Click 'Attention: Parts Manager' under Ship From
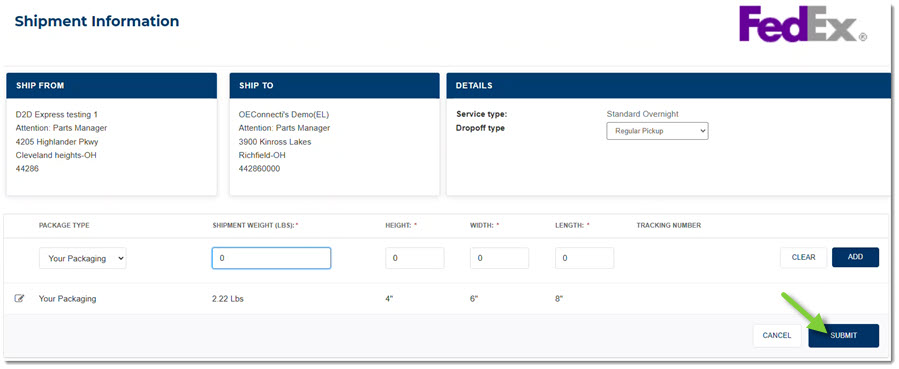899x369 pixels. [x=61, y=128]
